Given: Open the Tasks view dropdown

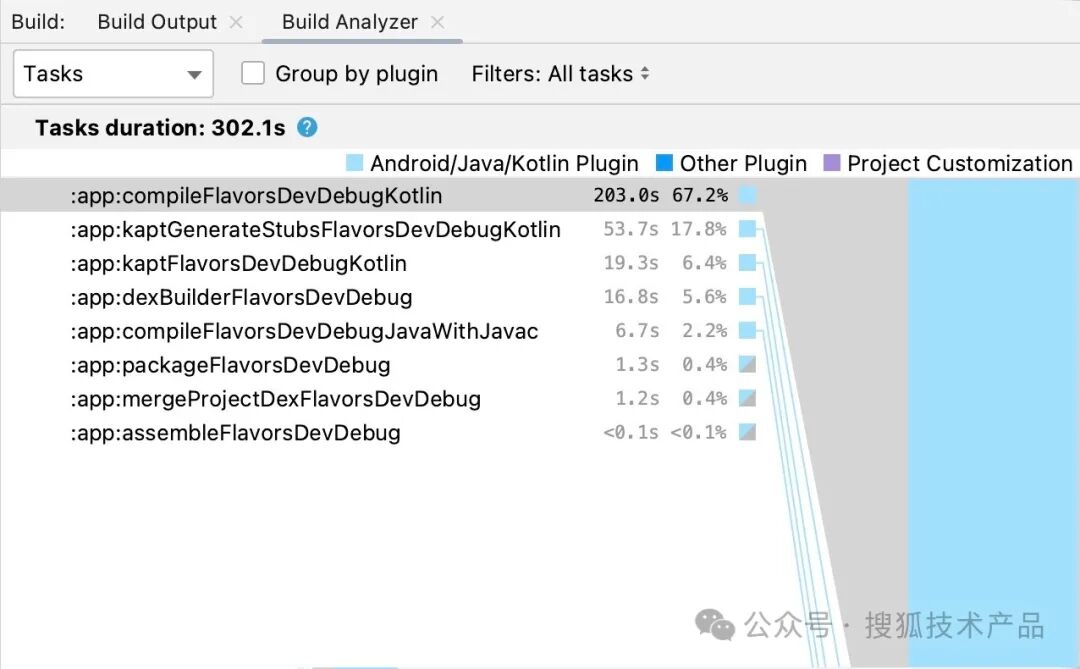Looking at the screenshot, I should 113,74.
